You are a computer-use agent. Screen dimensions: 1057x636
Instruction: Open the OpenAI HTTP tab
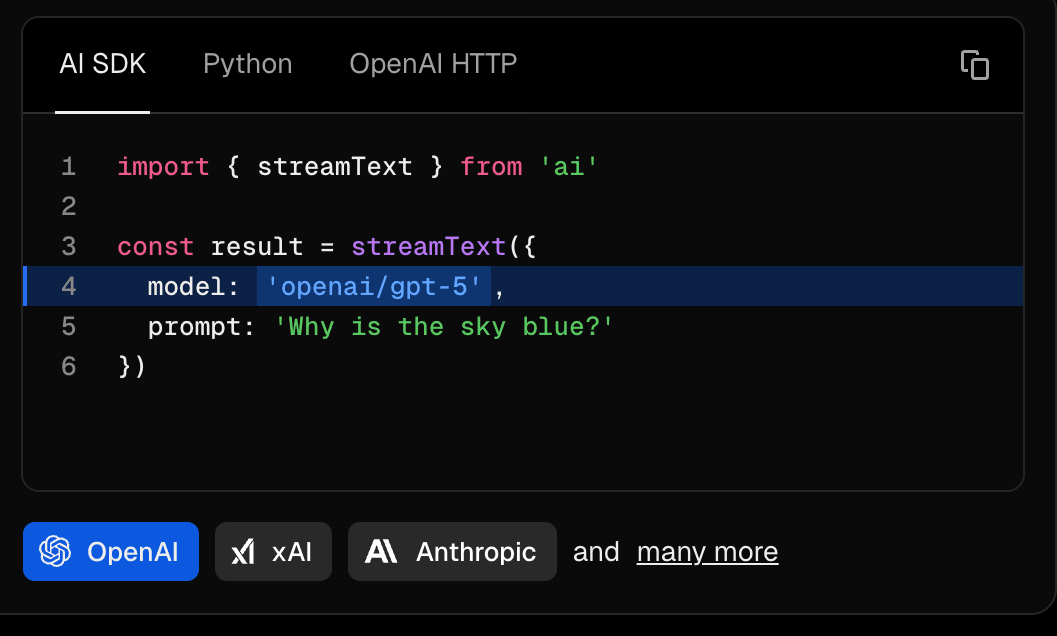[433, 64]
